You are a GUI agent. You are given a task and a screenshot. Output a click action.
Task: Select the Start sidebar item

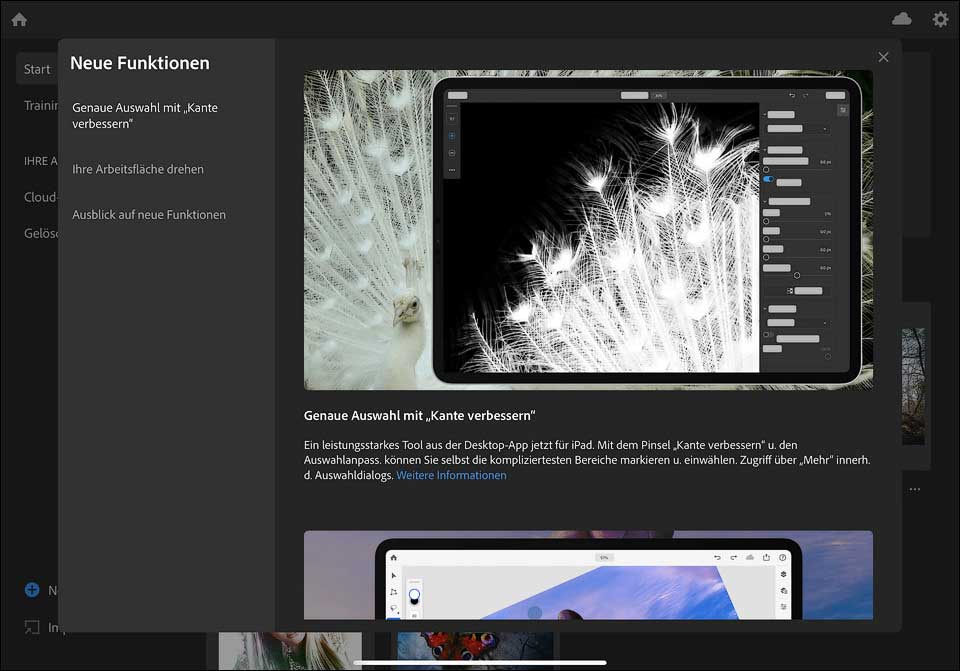coord(37,69)
